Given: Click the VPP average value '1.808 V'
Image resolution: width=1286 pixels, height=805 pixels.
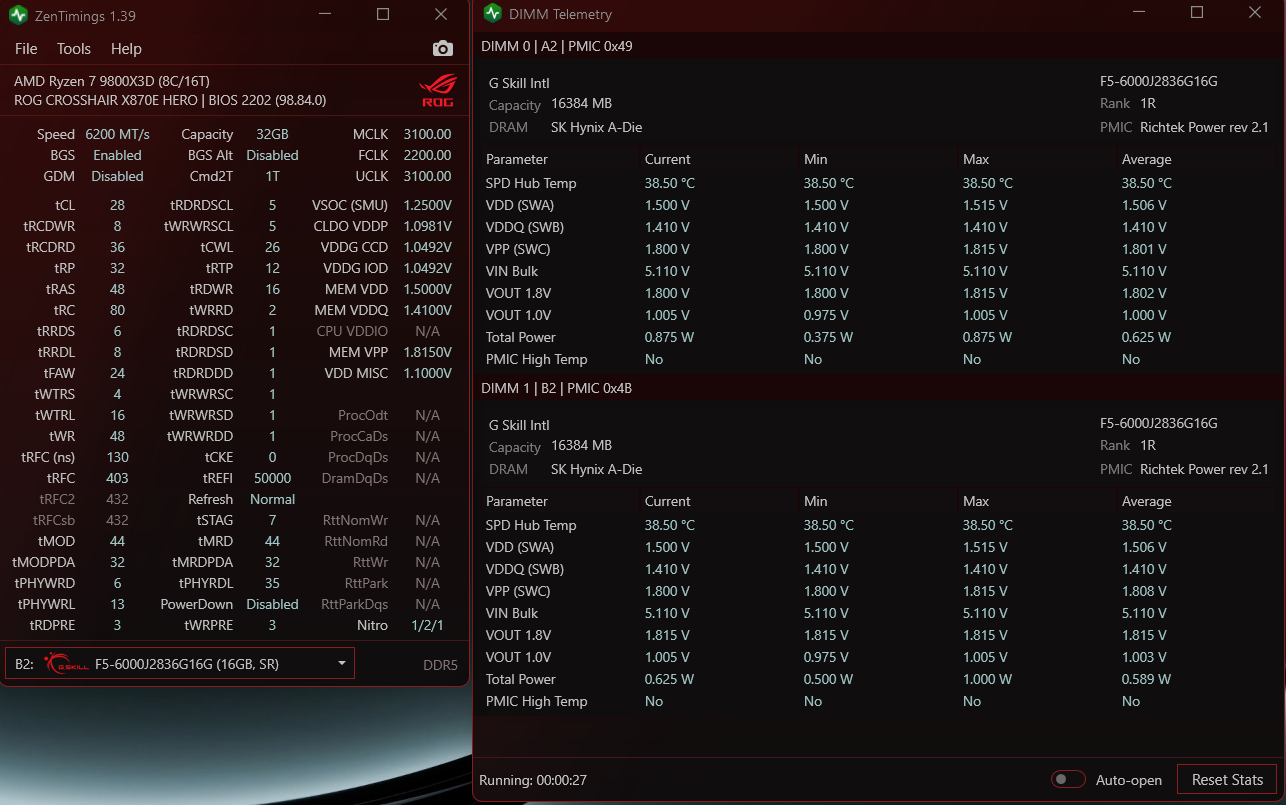Looking at the screenshot, I should 1144,591.
